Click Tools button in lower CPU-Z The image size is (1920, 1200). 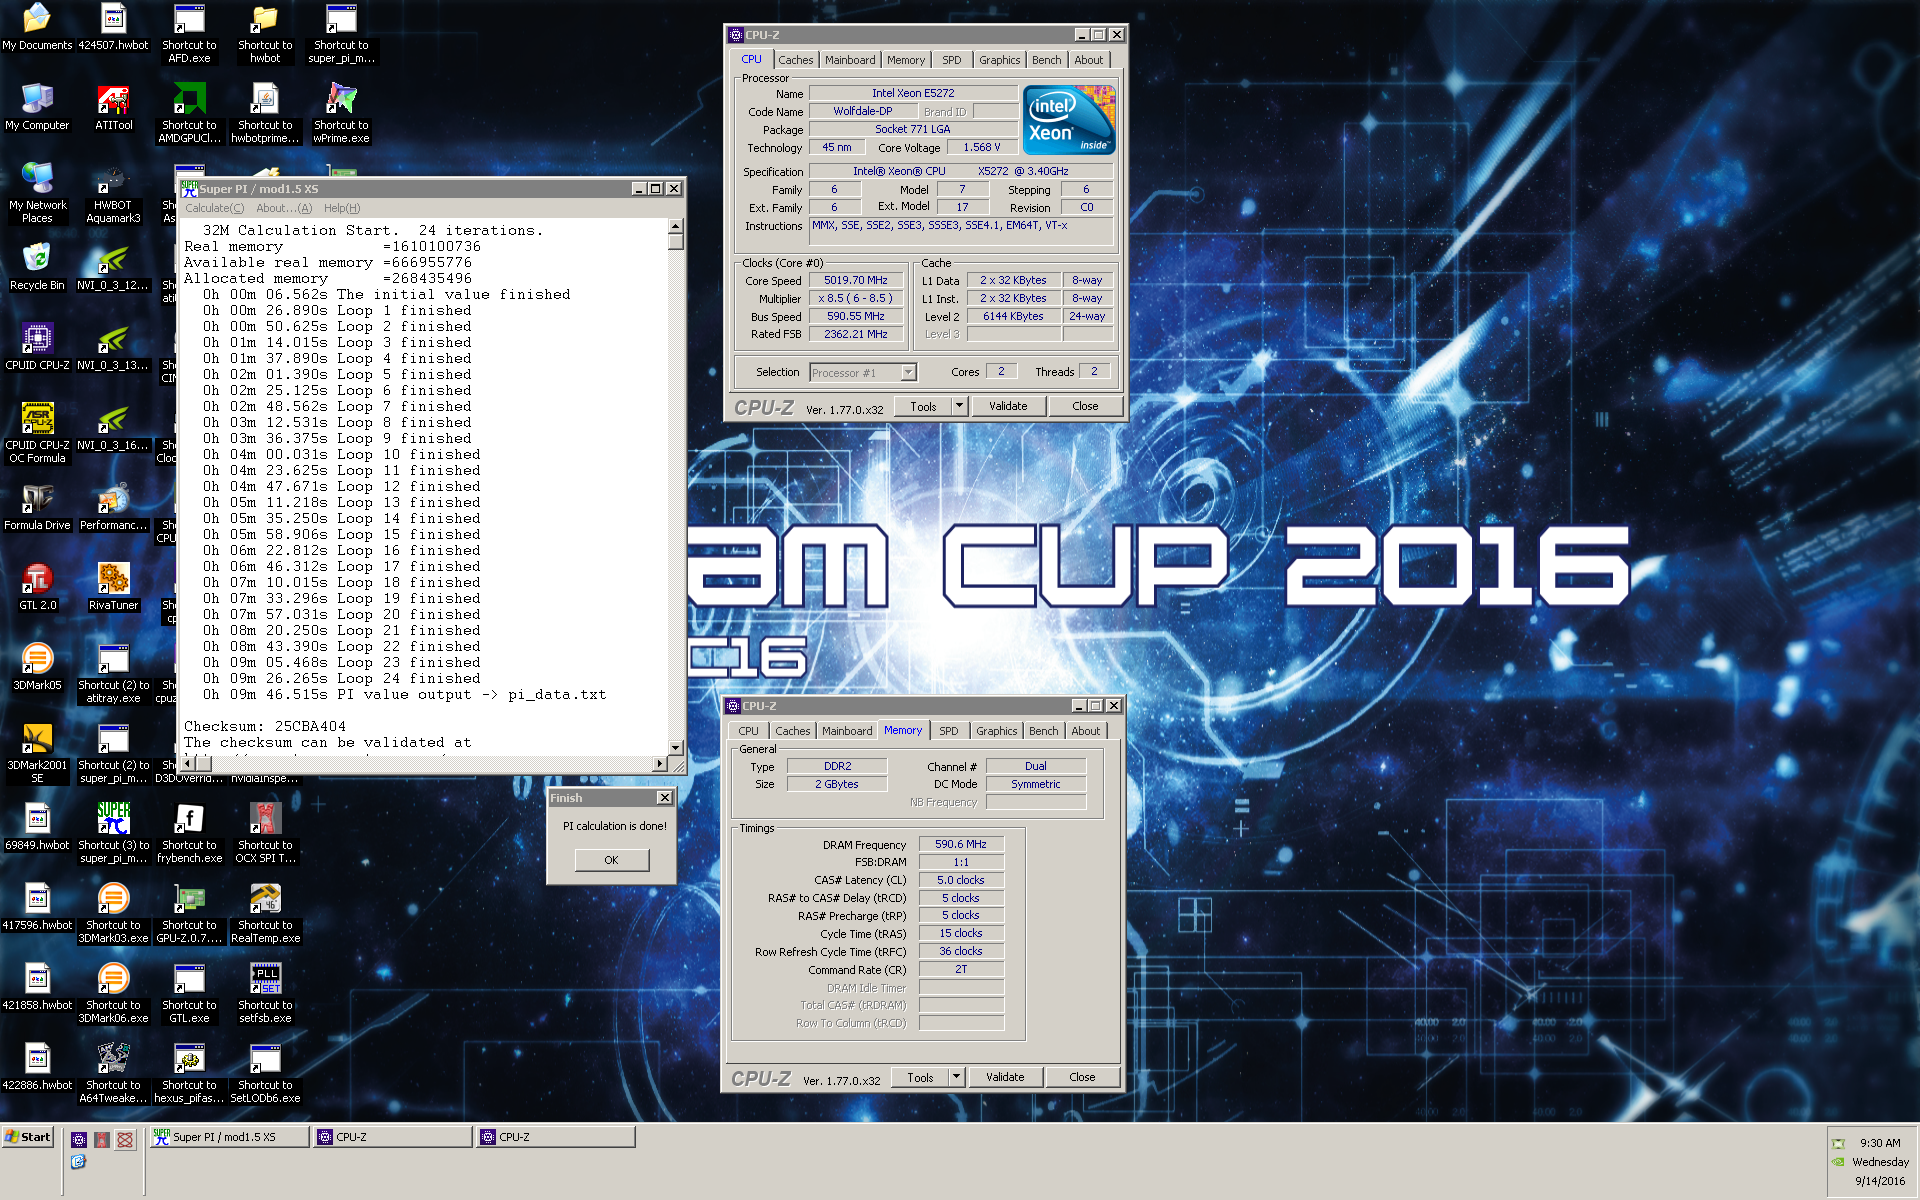pyautogui.click(x=920, y=1077)
